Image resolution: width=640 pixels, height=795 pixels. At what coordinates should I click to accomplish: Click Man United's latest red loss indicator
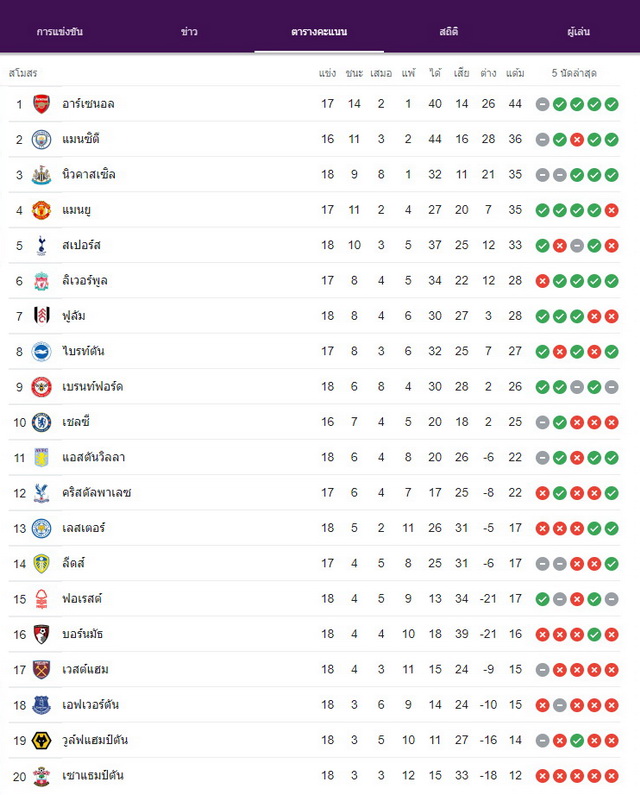coord(612,210)
